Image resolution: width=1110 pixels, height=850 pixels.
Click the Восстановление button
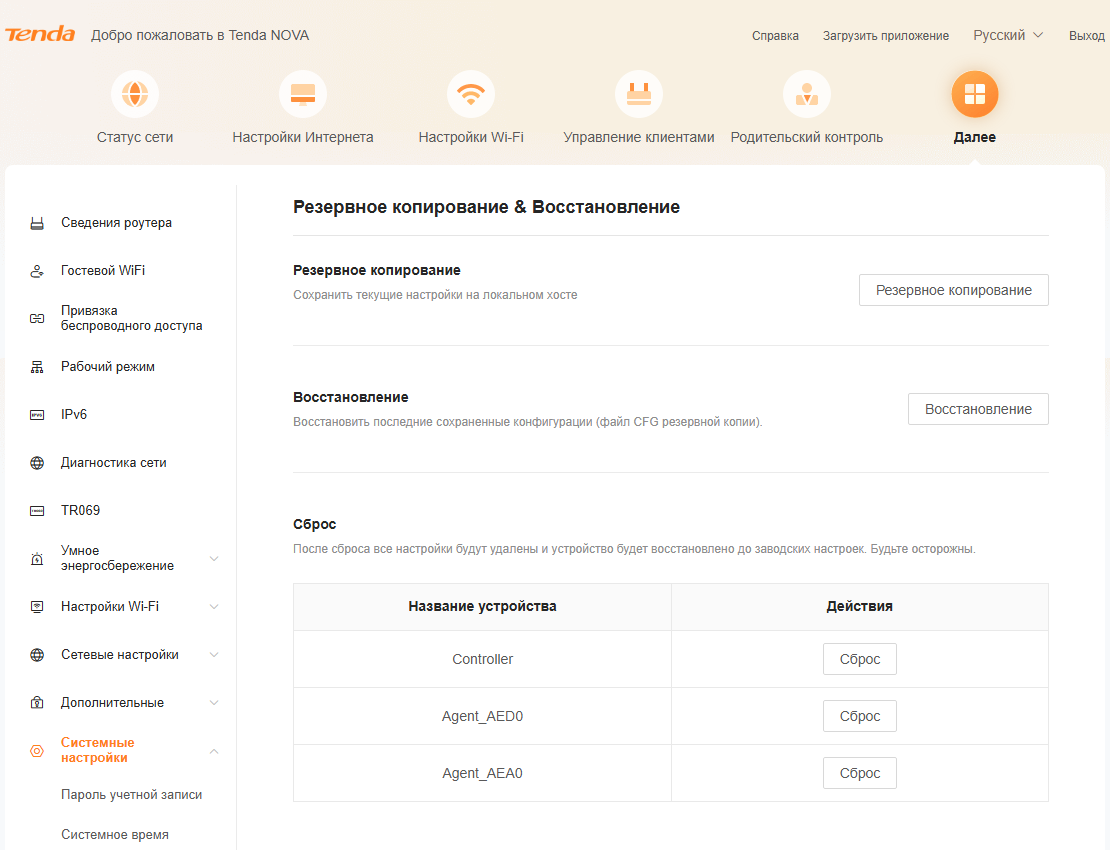(x=978, y=409)
